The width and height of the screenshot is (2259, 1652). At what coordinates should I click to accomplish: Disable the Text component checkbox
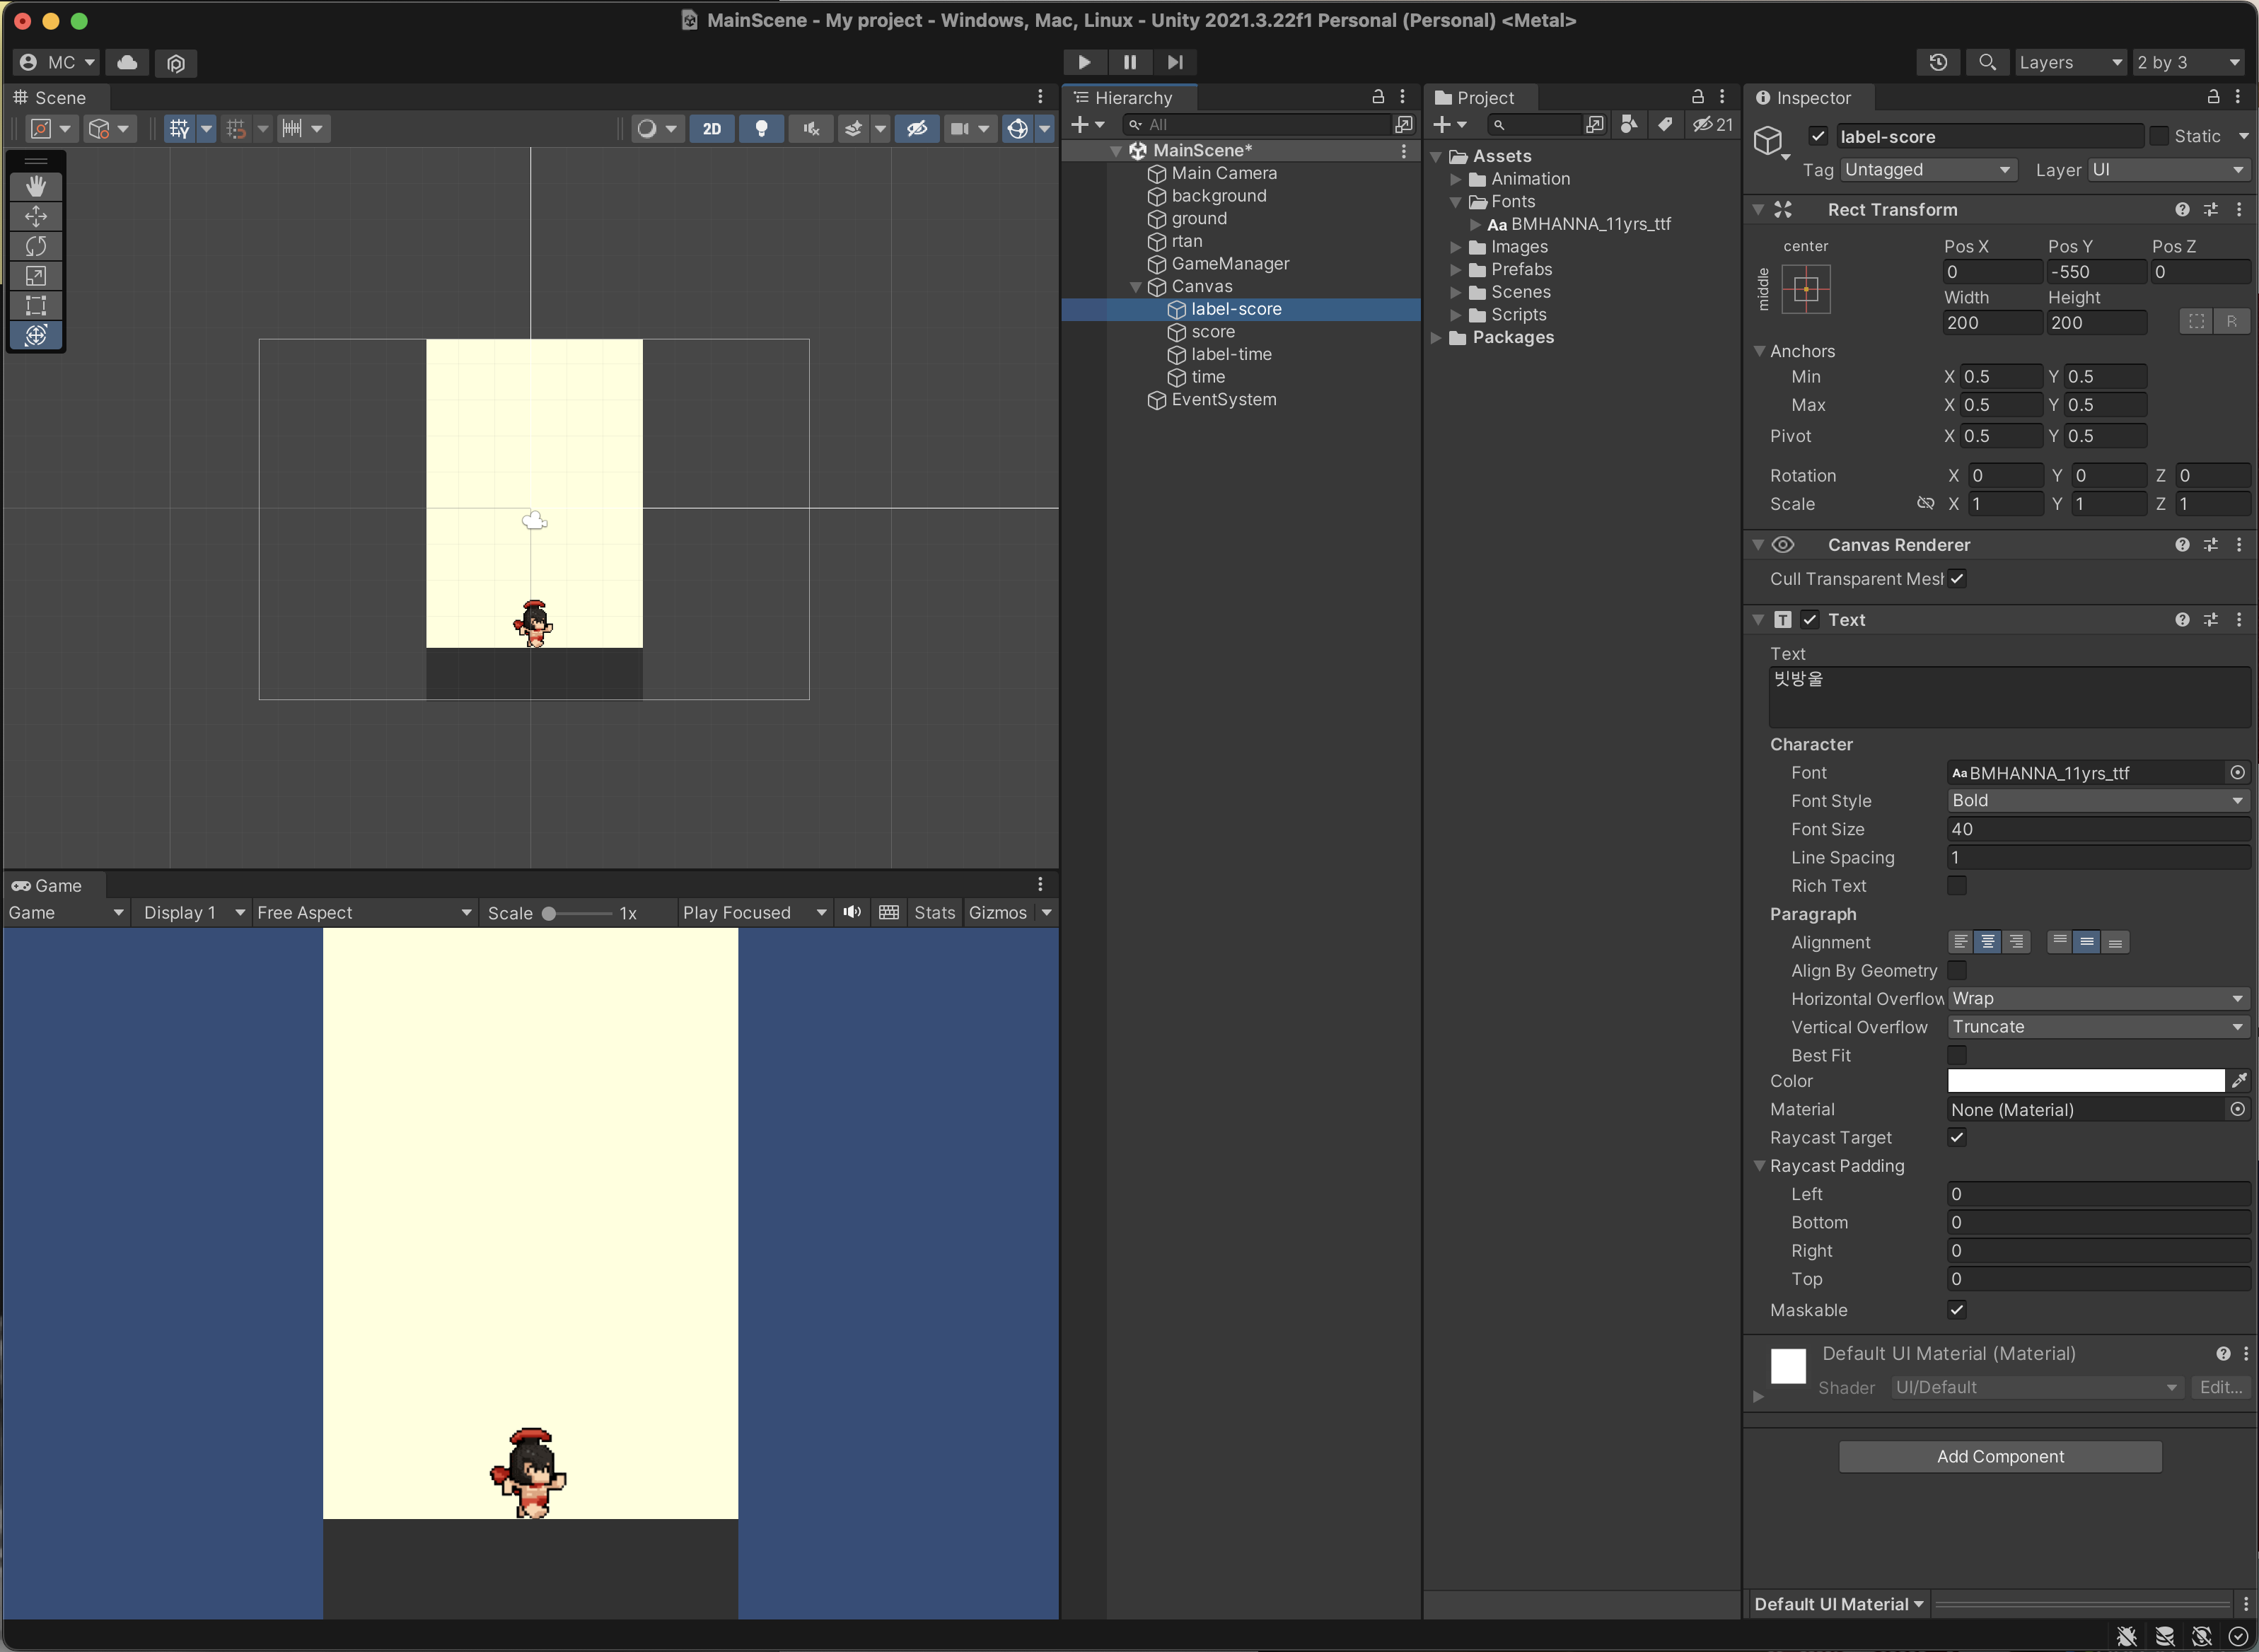(1810, 620)
